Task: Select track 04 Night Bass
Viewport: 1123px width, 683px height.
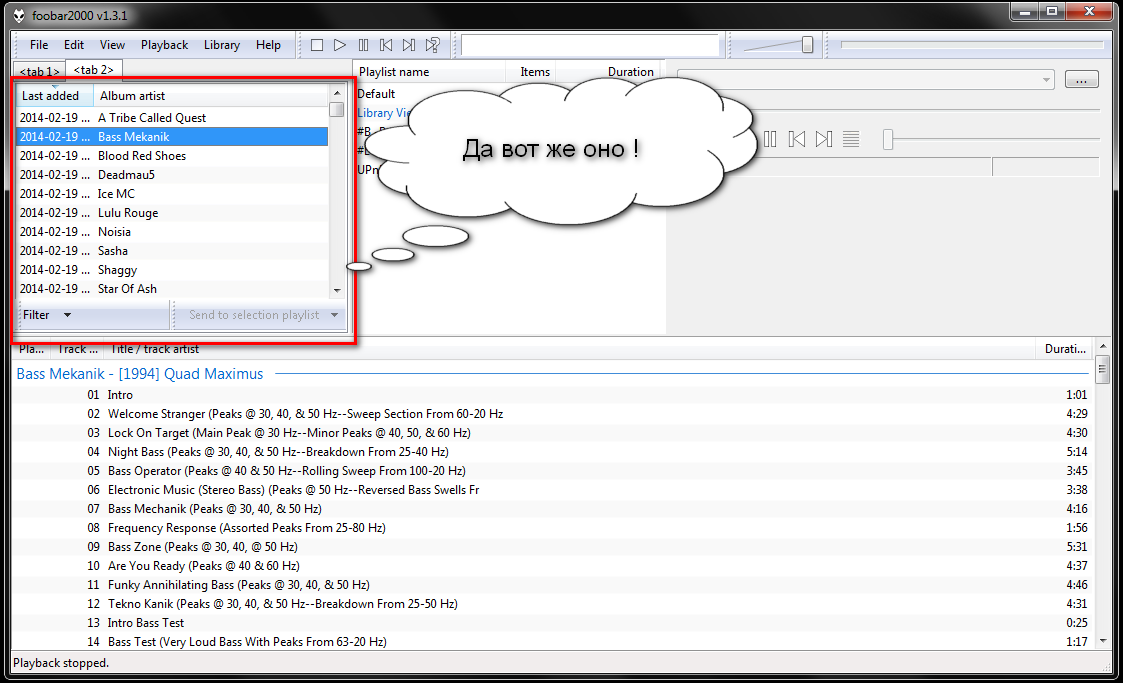Action: click(x=551, y=452)
